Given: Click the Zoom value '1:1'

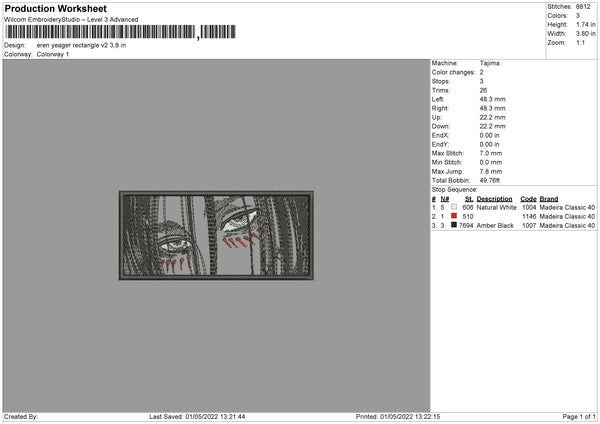Looking at the screenshot, I should (x=580, y=42).
